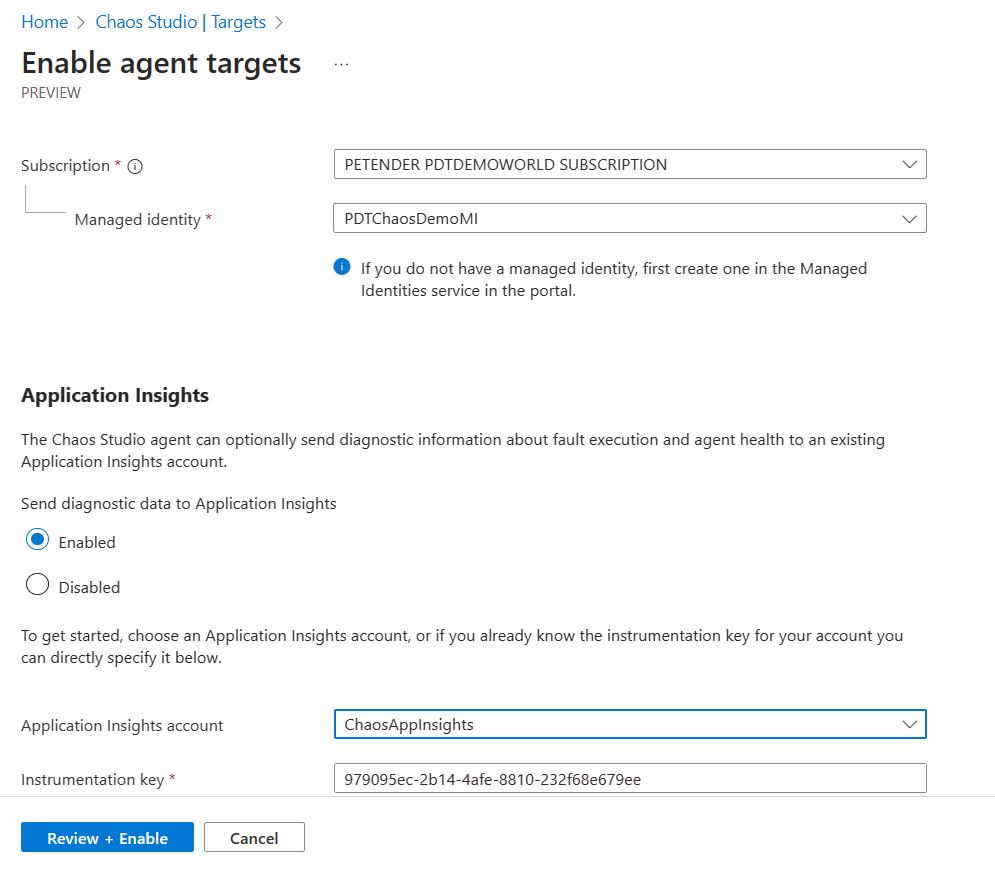
Task: Open the more options ellipsis near the title
Action: (341, 62)
